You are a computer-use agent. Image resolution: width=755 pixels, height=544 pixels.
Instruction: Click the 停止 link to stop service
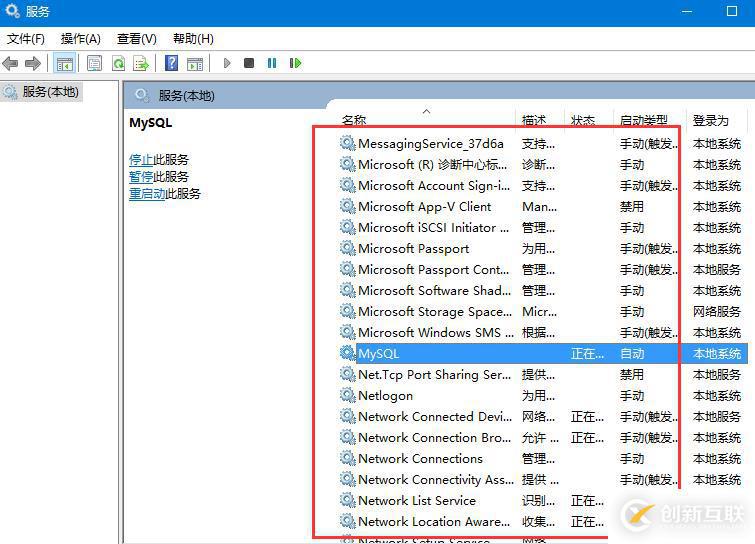pyautogui.click(x=141, y=159)
